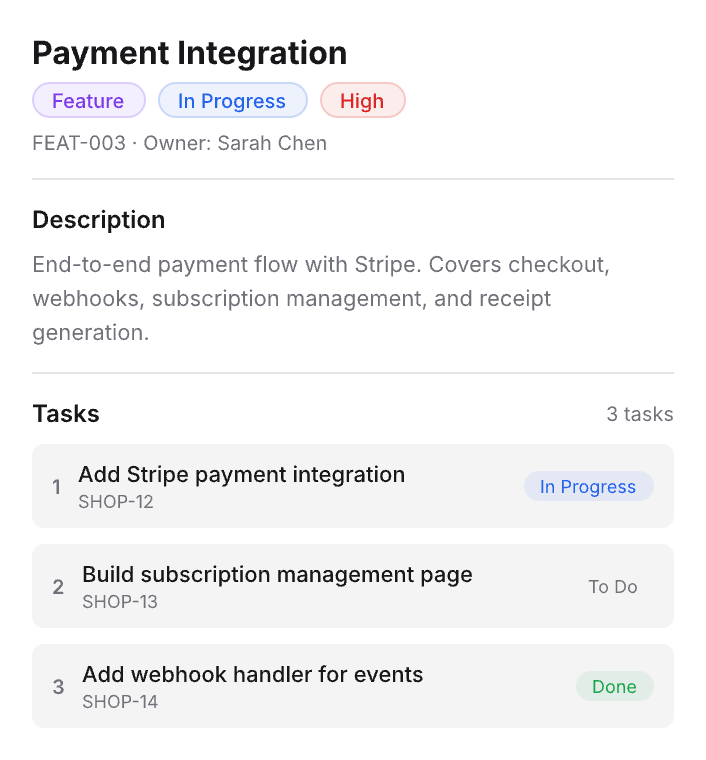Select the red High priority badge
Viewport: 706px width, 760px height.
tap(362, 101)
